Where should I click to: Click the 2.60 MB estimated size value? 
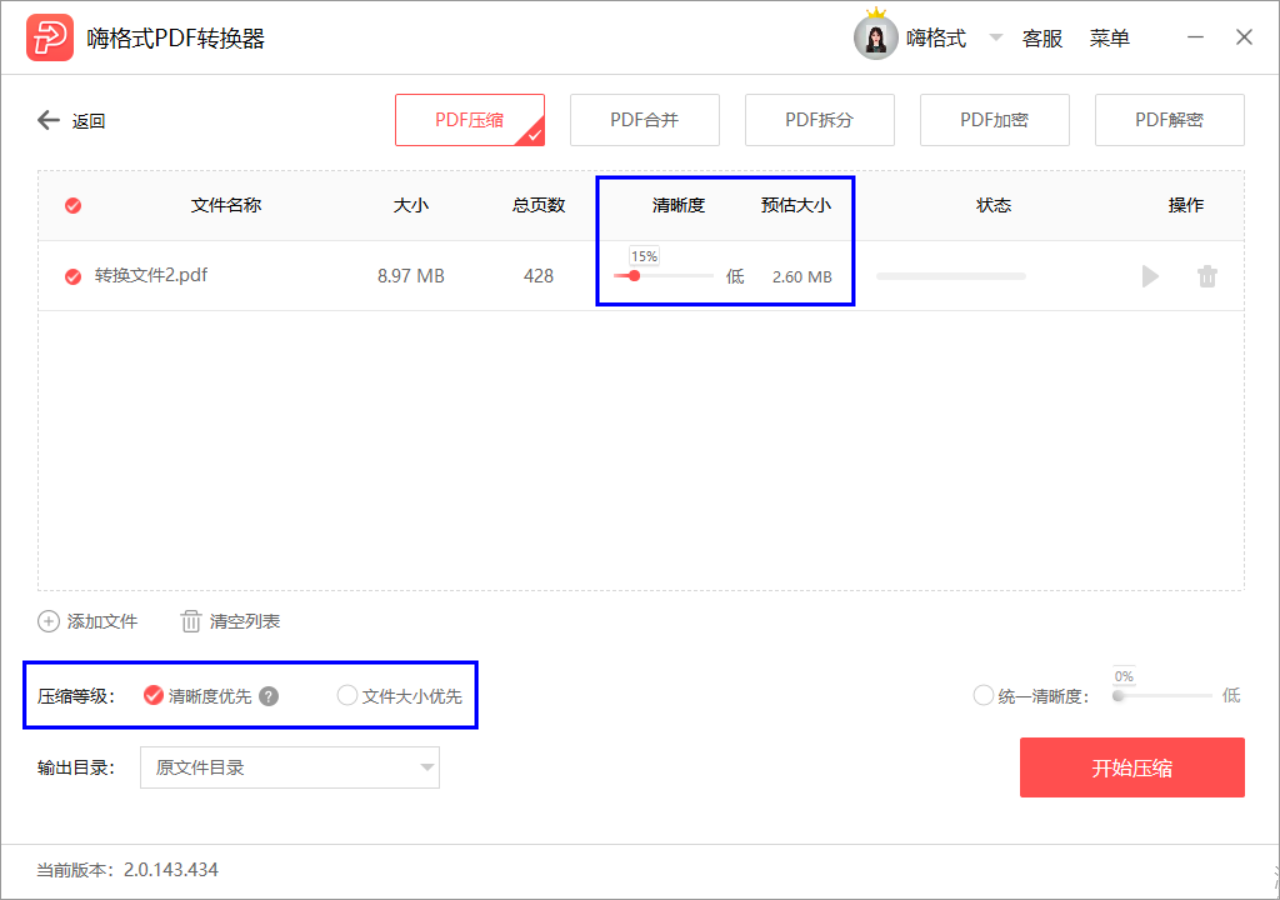(802, 277)
